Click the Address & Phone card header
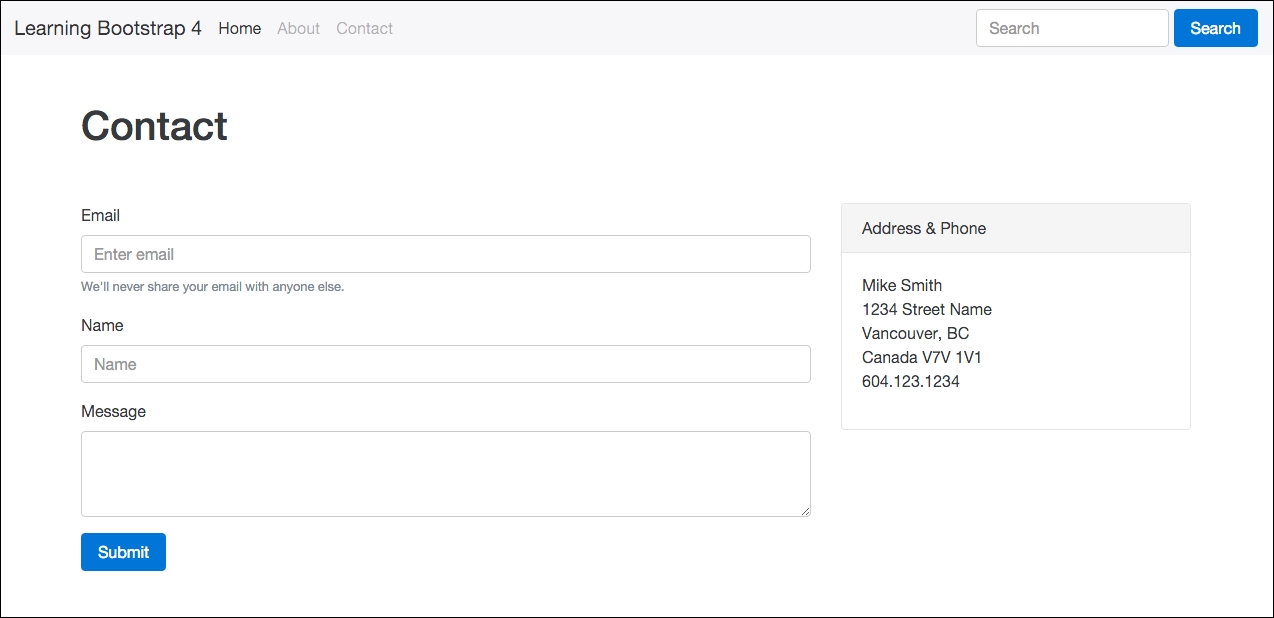 pos(924,228)
